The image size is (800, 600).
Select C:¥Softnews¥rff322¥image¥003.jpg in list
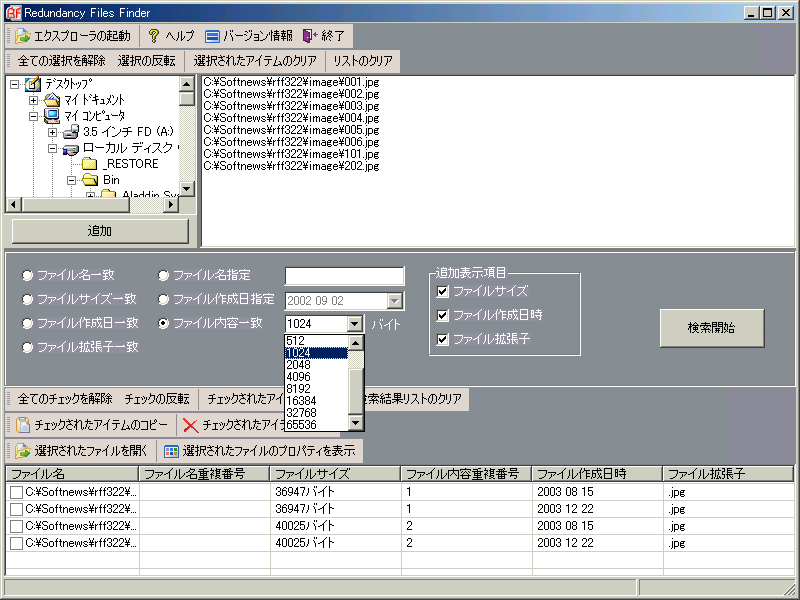tap(291, 106)
